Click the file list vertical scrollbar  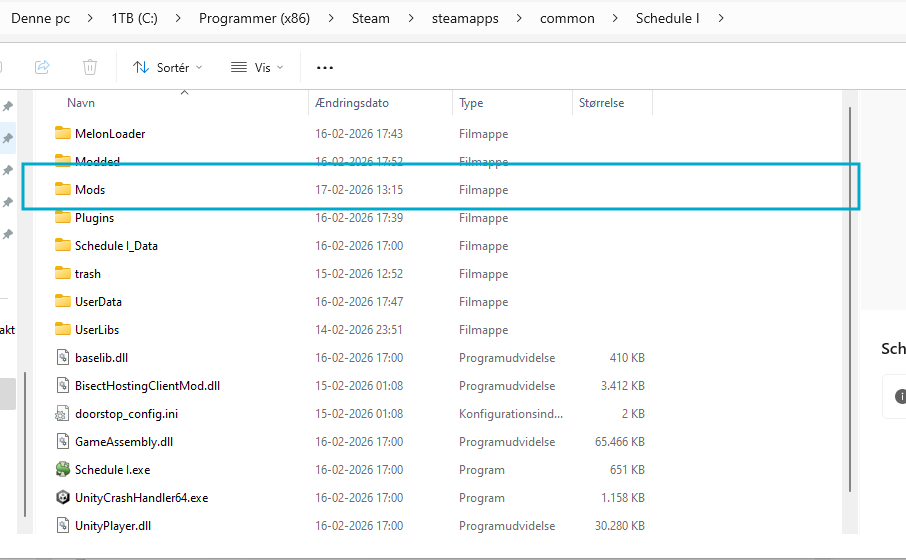coord(850,299)
